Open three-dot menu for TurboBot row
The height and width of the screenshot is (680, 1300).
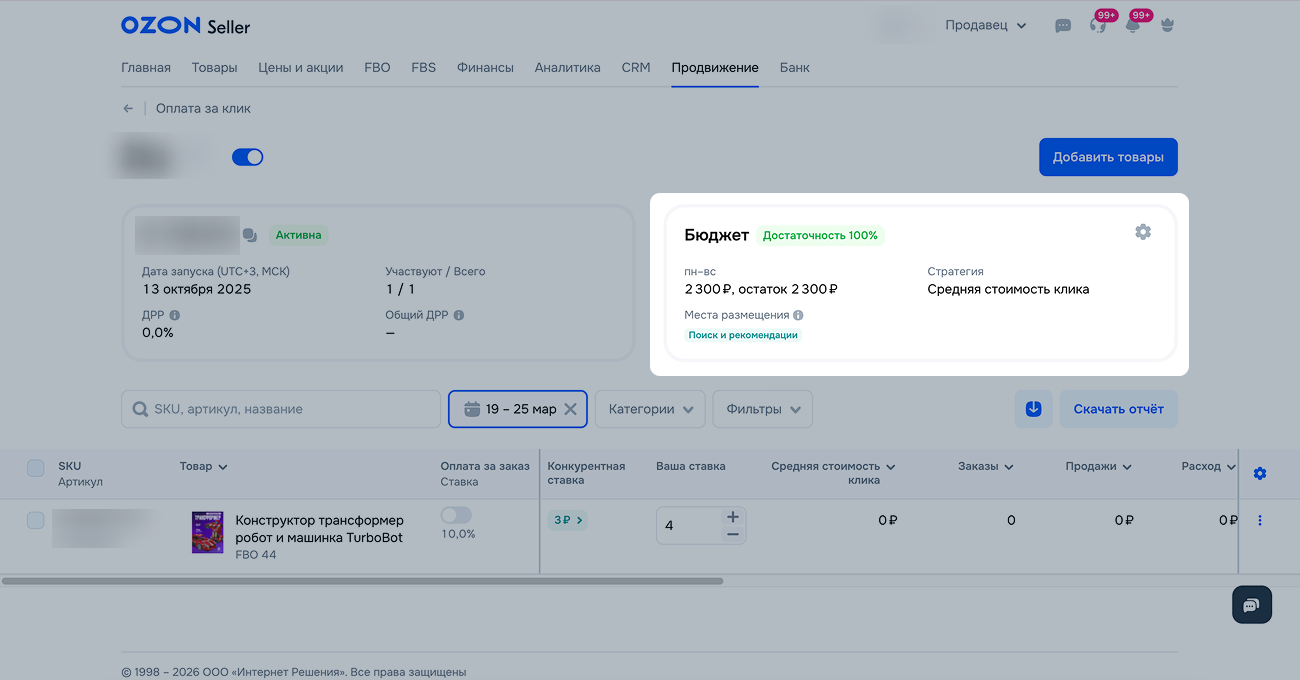pyautogui.click(x=1259, y=520)
